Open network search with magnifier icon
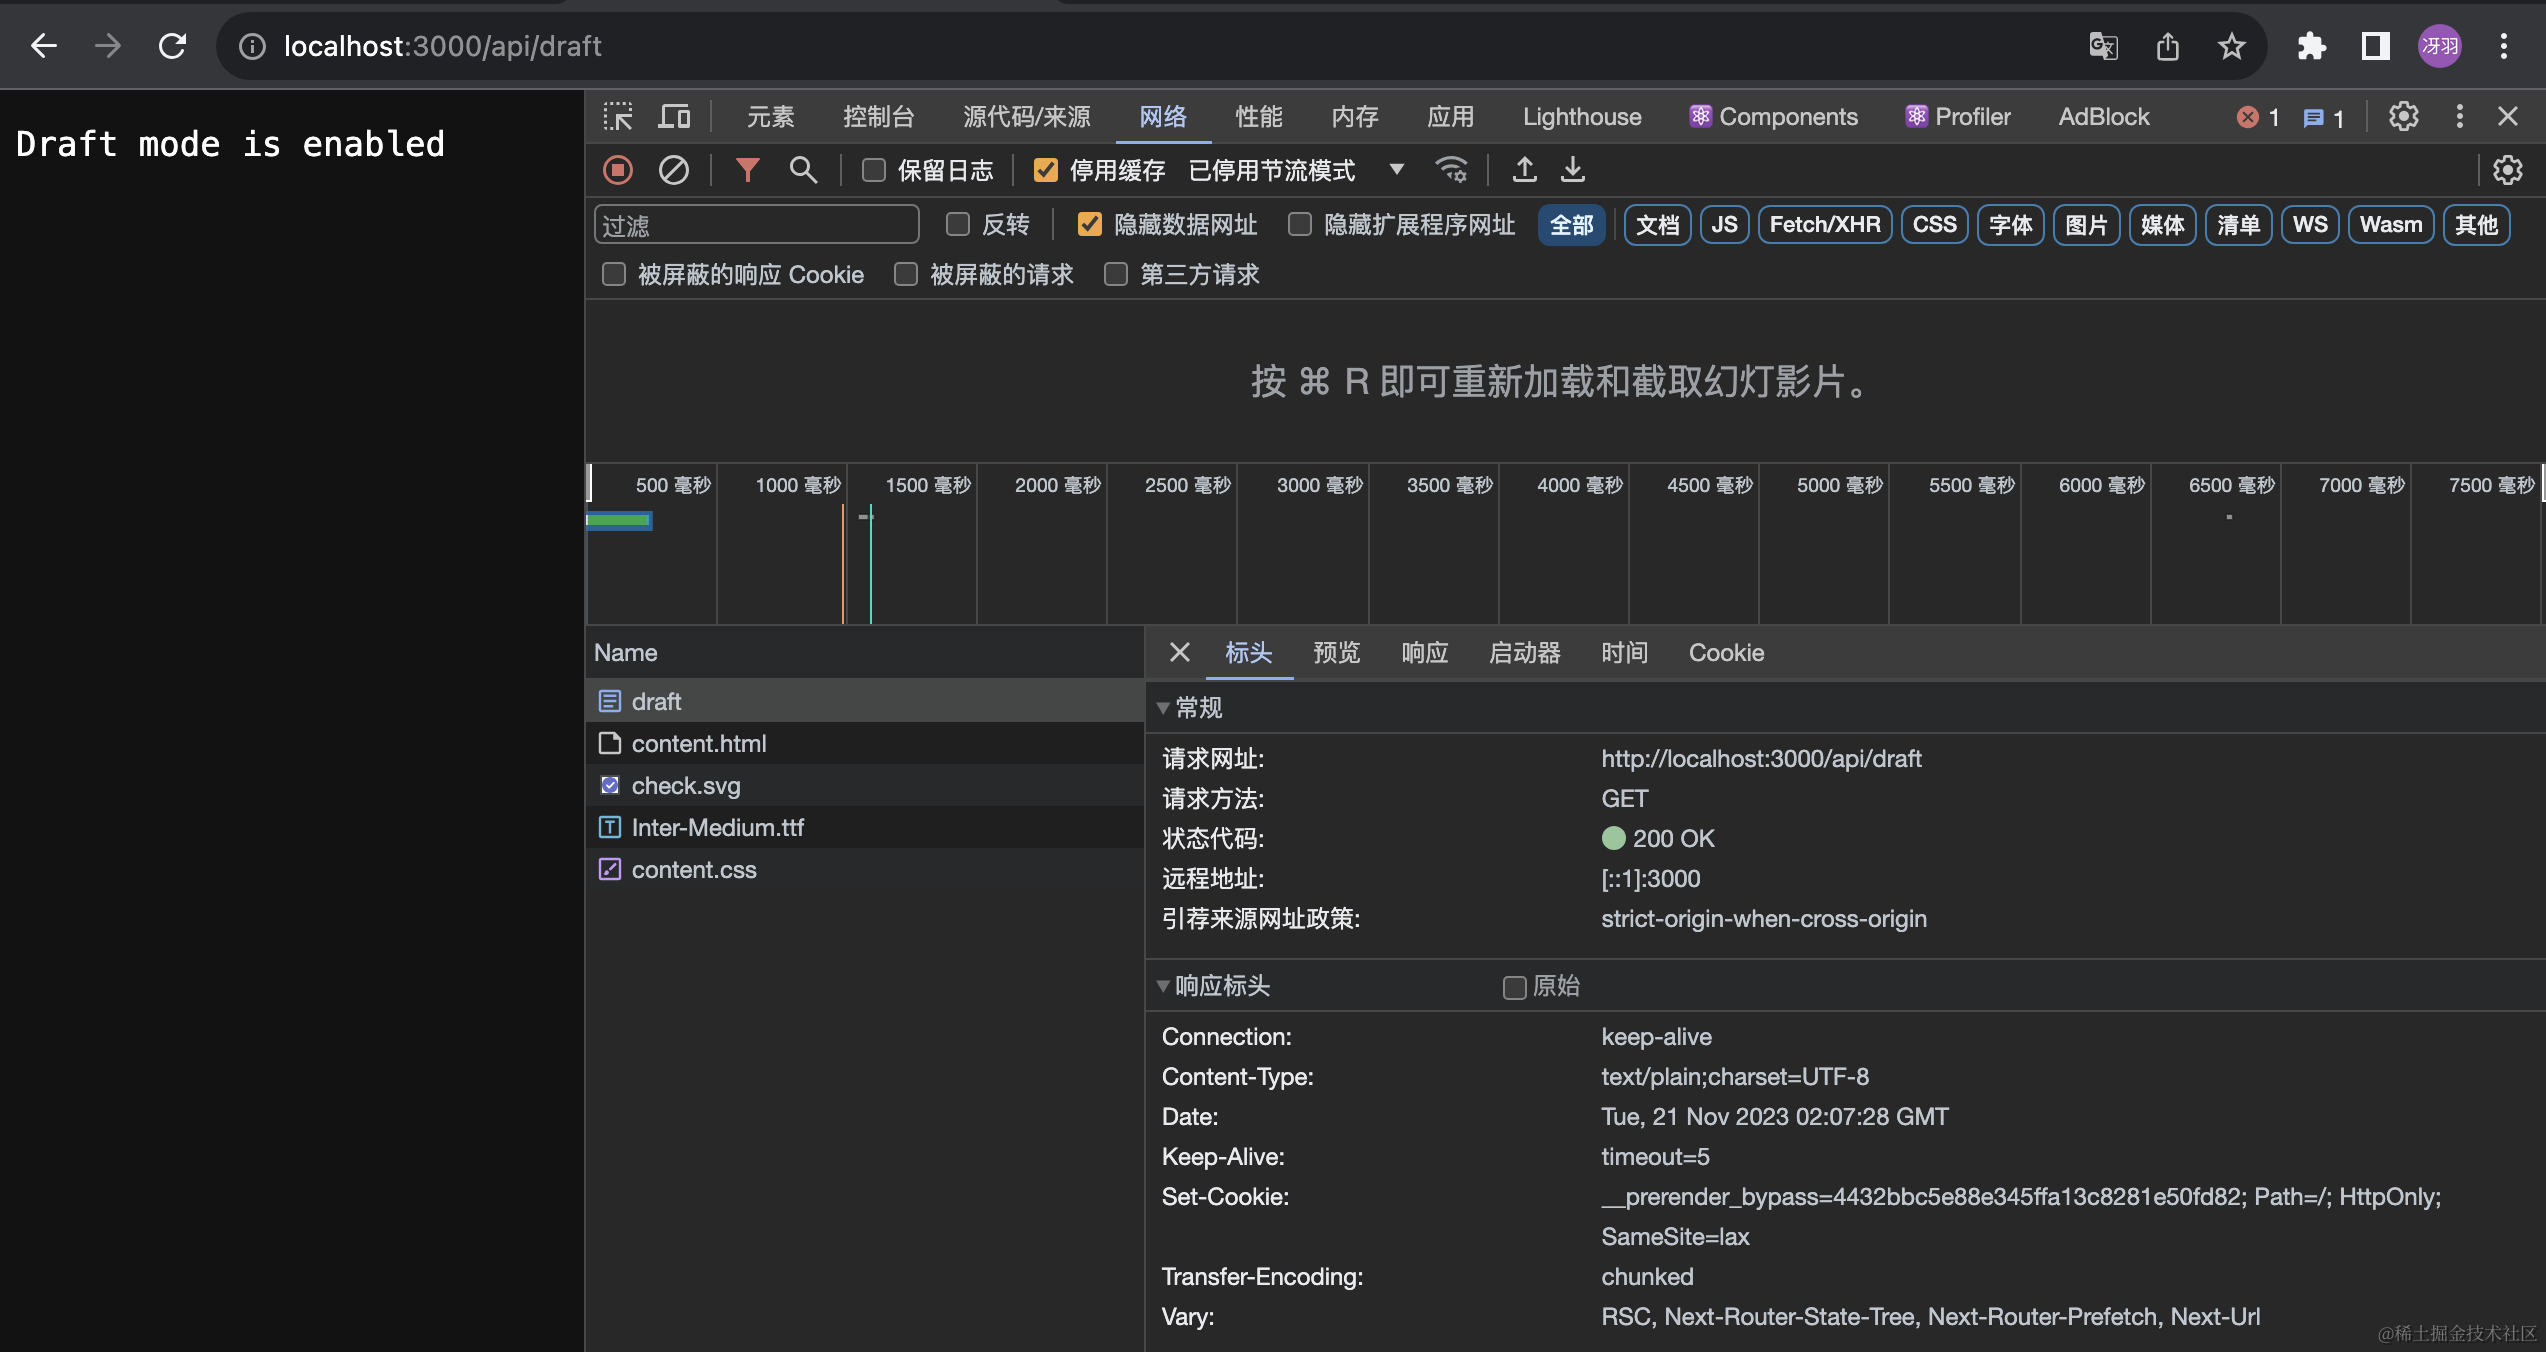The height and width of the screenshot is (1352, 2546). 803,170
